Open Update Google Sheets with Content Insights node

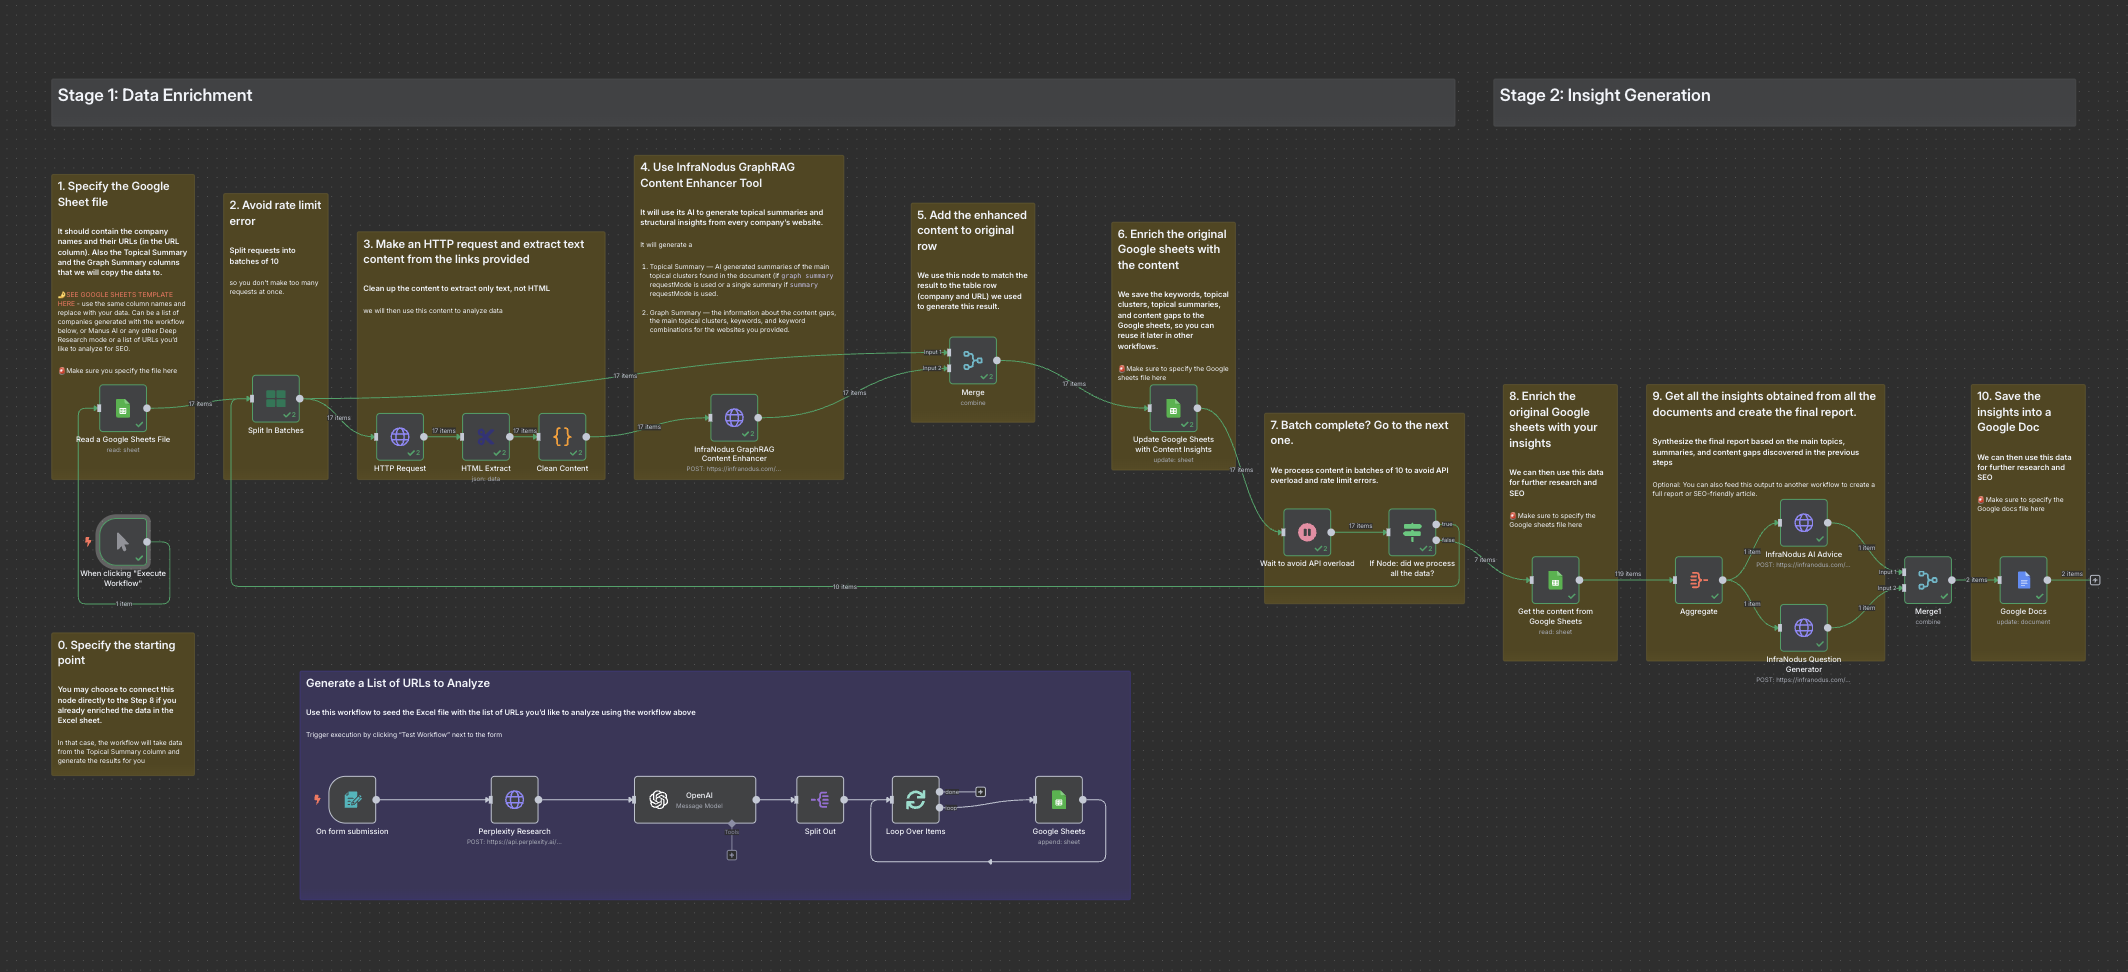click(x=1173, y=408)
